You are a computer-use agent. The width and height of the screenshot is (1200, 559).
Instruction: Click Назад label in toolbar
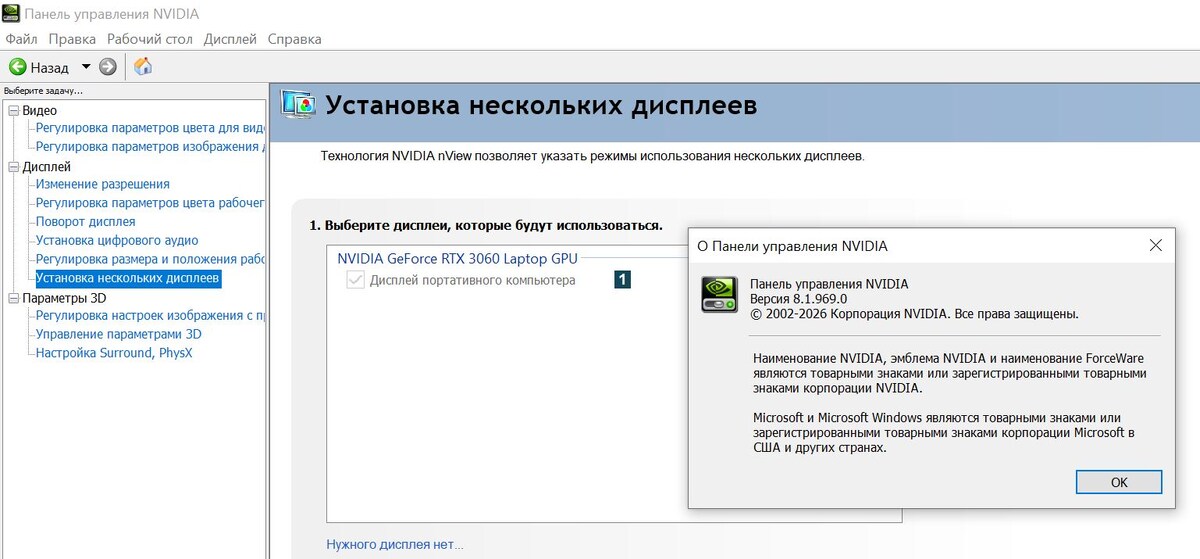49,68
